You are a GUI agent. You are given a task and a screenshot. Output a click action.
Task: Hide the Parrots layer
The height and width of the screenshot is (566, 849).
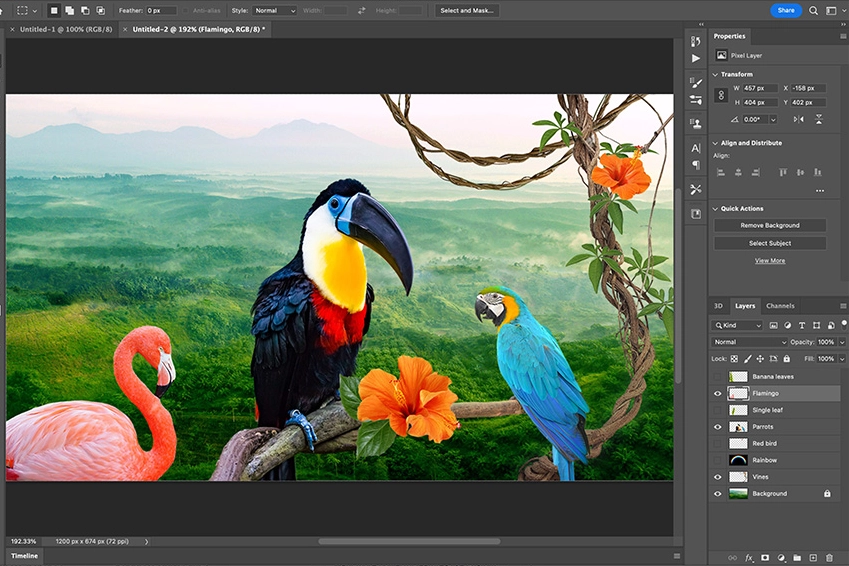717,427
